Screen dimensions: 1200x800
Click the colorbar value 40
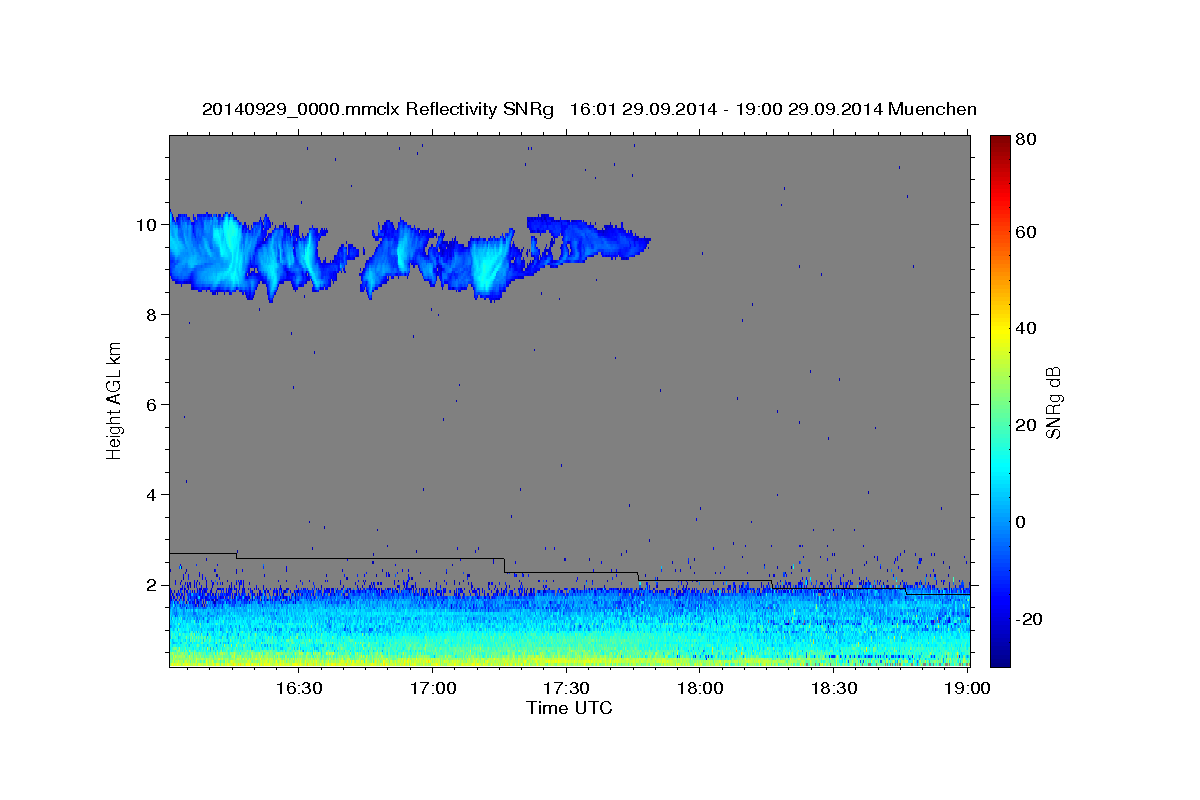(x=1026, y=328)
